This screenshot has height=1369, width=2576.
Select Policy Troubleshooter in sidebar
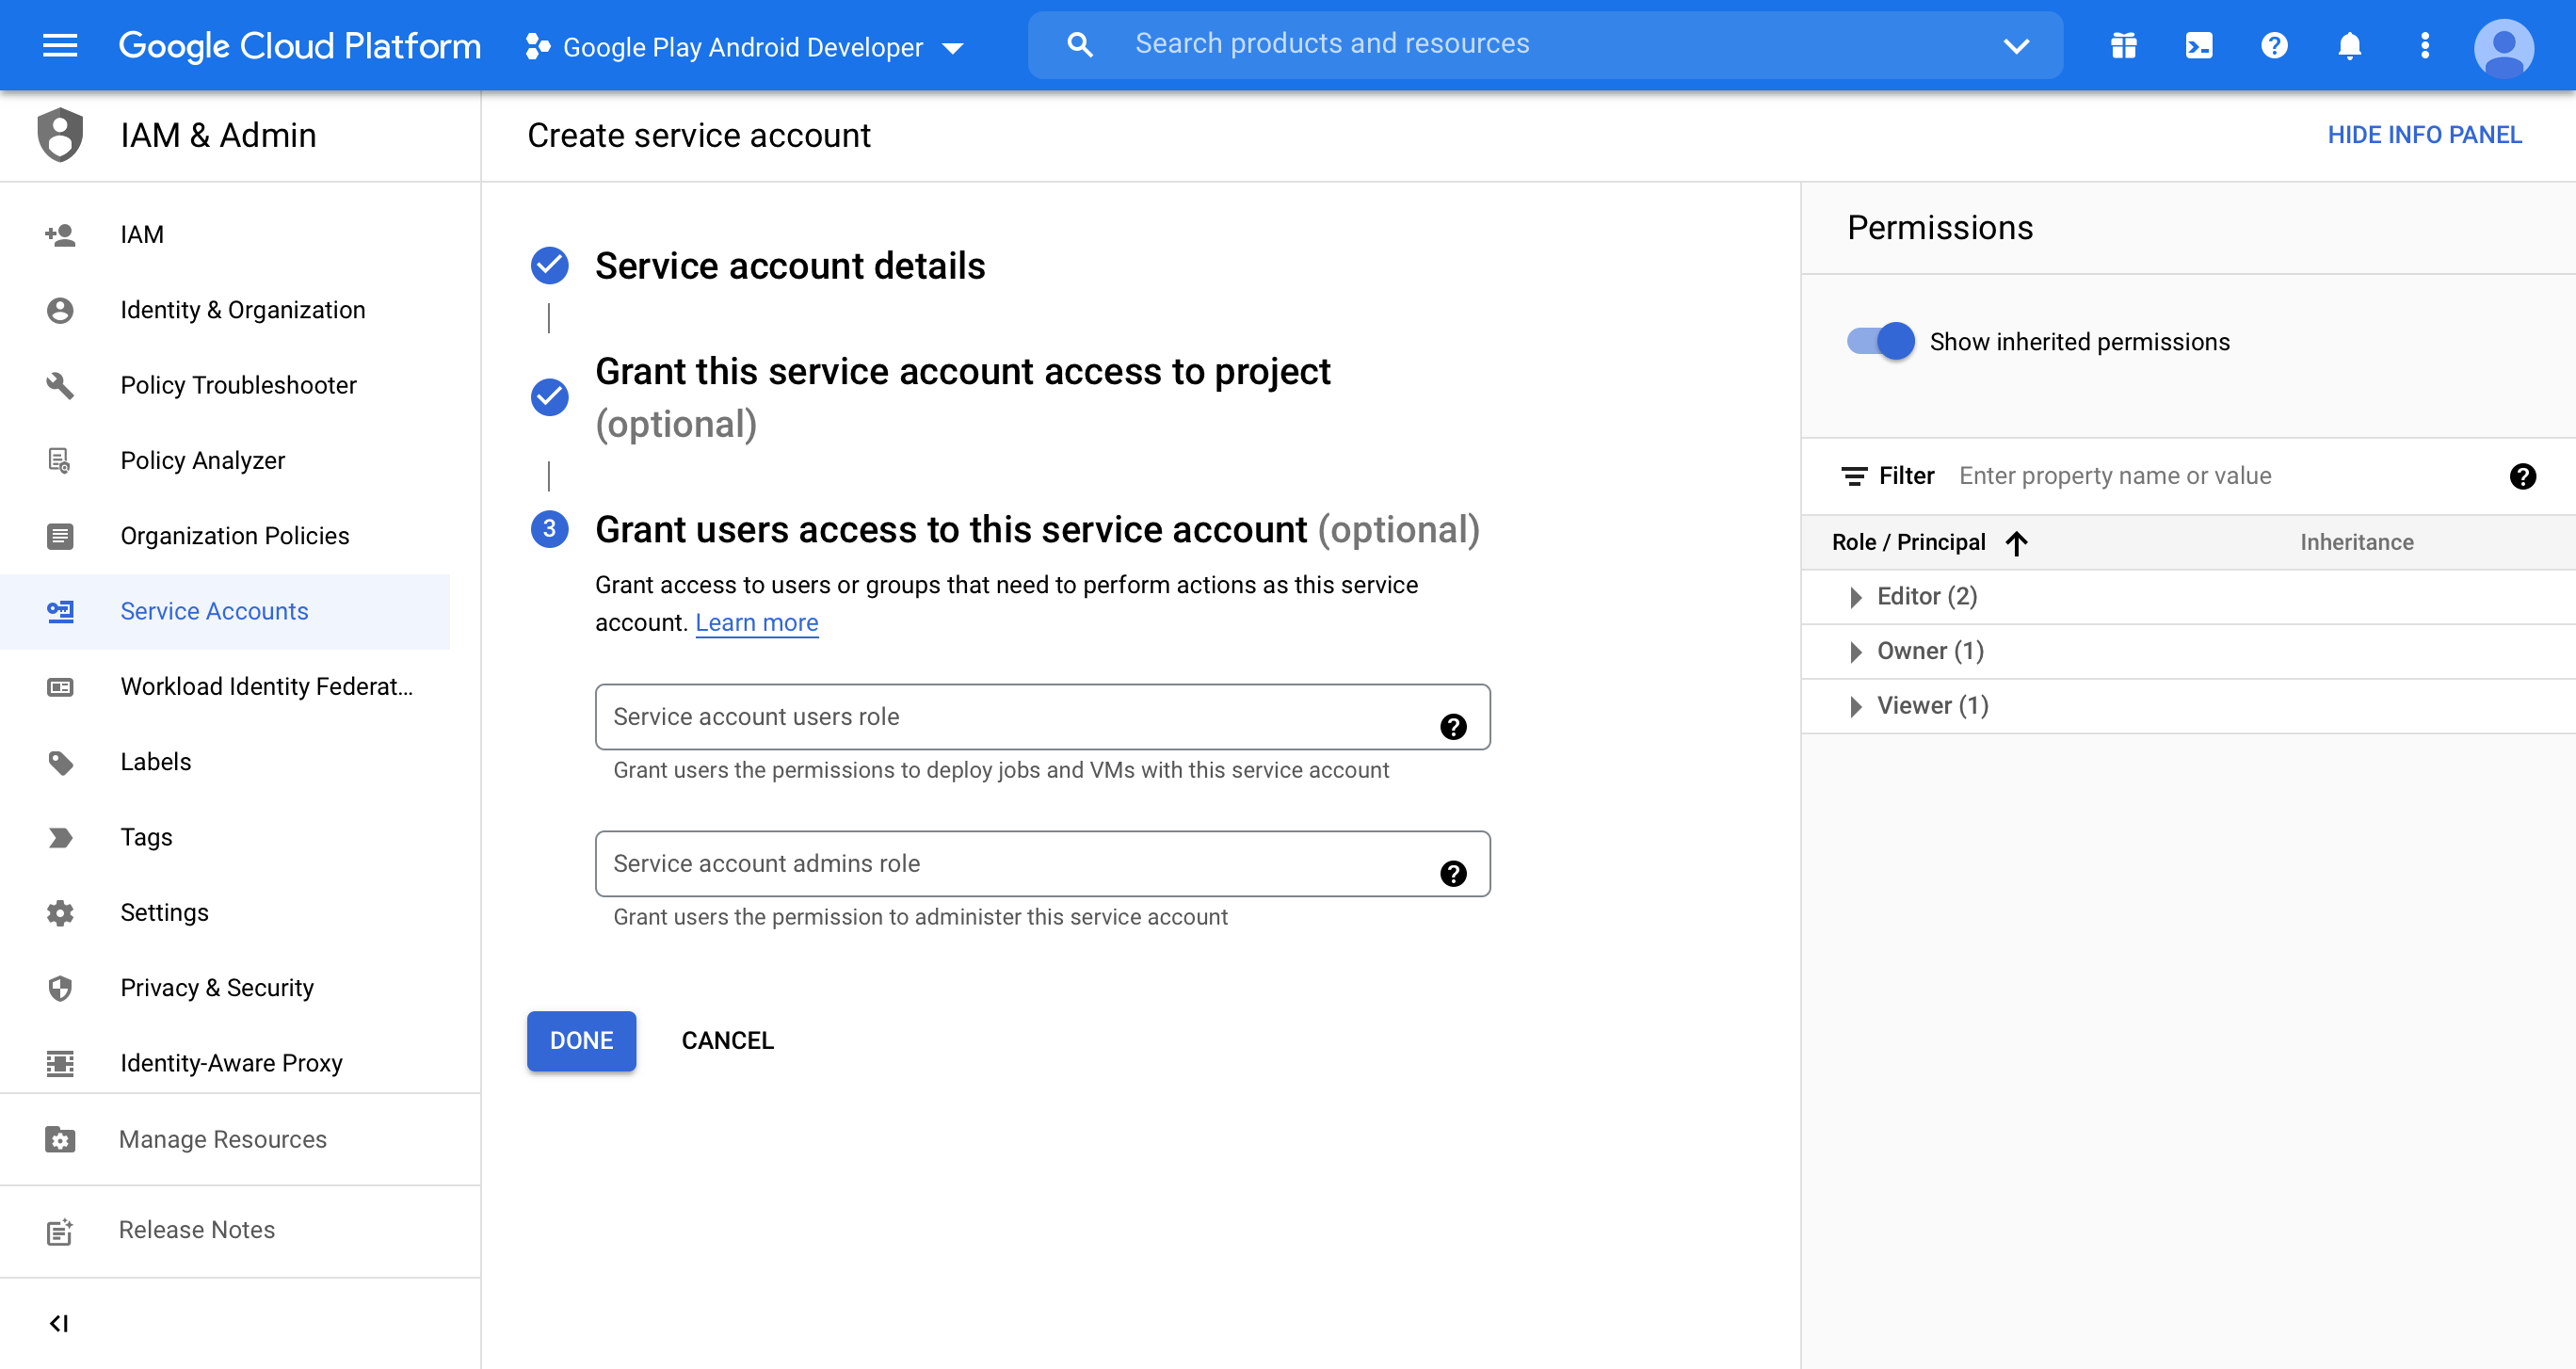pyautogui.click(x=238, y=385)
